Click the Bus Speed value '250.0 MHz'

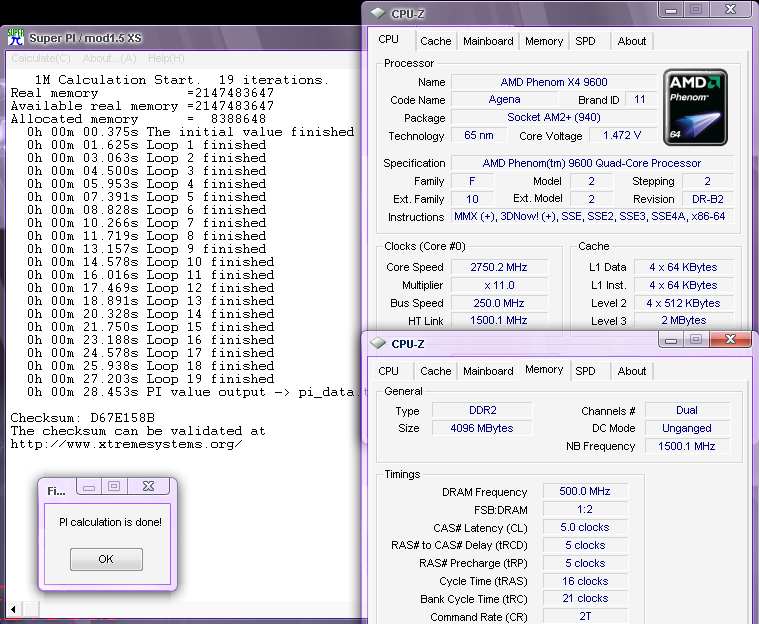(499, 303)
